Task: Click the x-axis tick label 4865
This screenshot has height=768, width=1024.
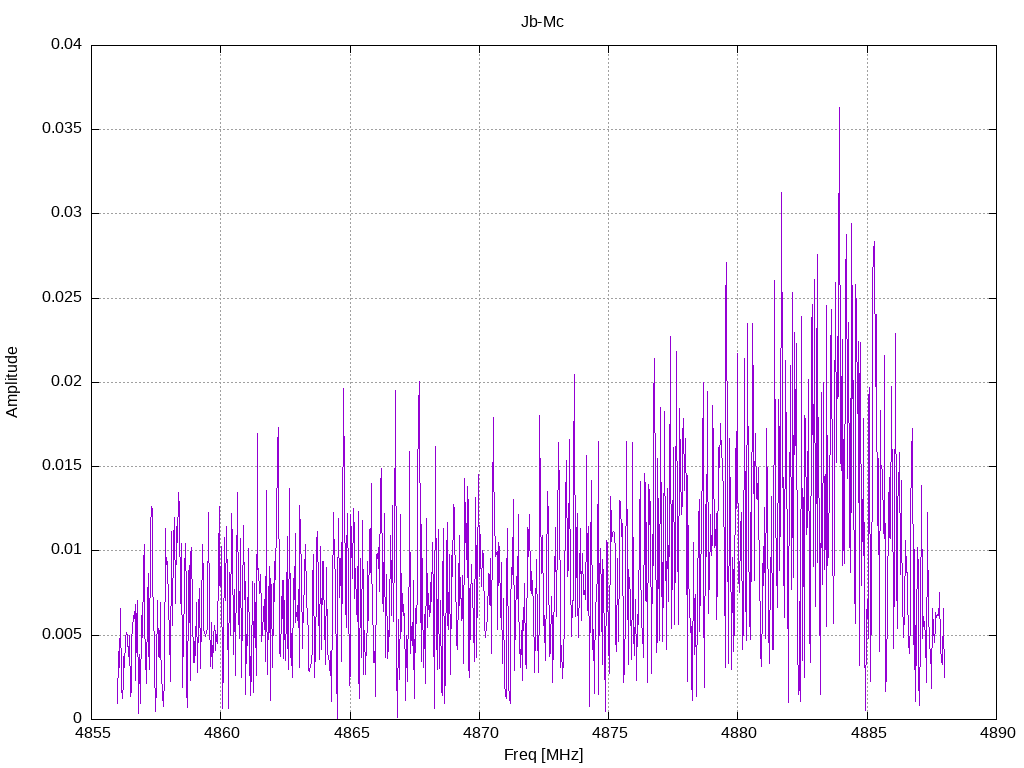Action: (x=350, y=733)
